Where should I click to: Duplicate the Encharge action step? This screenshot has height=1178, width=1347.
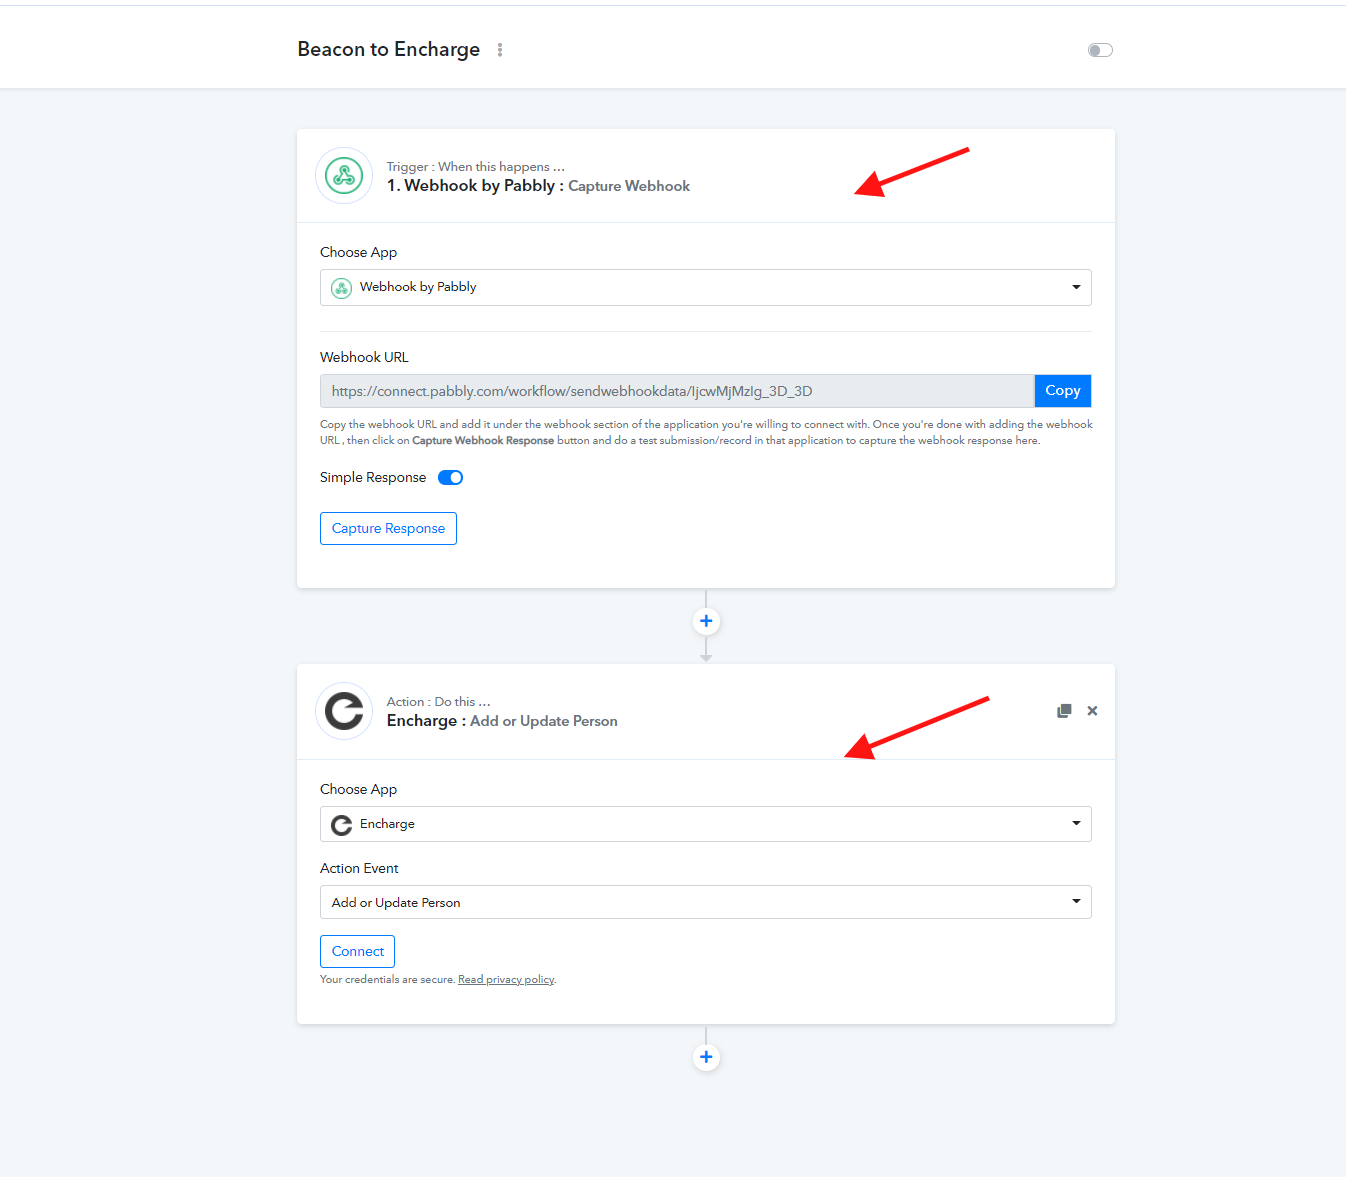1064,711
